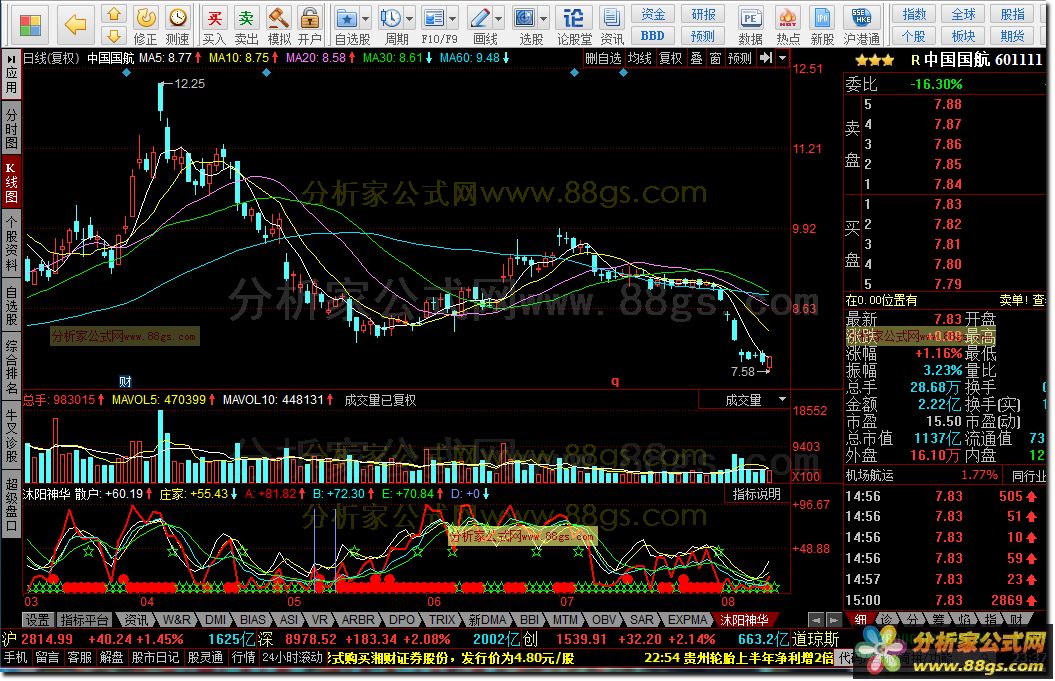
Task: Expand the 周期 dropdown arrow
Action: (x=410, y=19)
